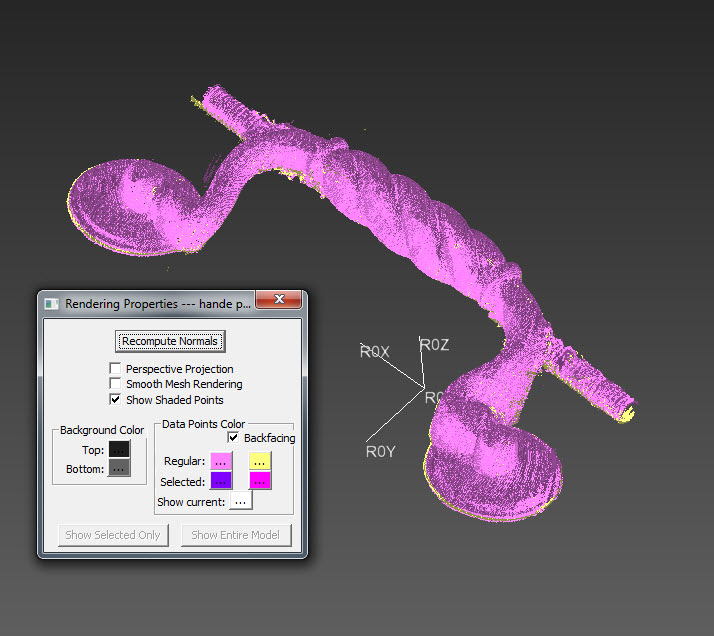
Task: Open the Top background color swatch
Action: 119,450
